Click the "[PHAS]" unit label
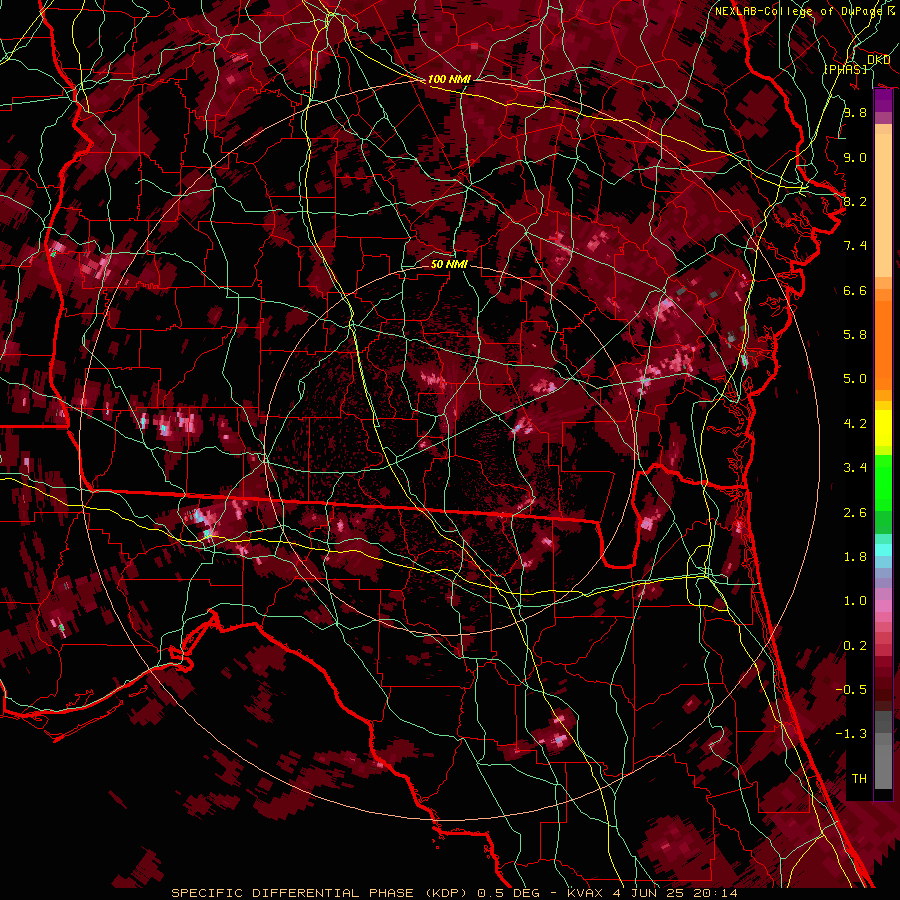 click(x=845, y=69)
